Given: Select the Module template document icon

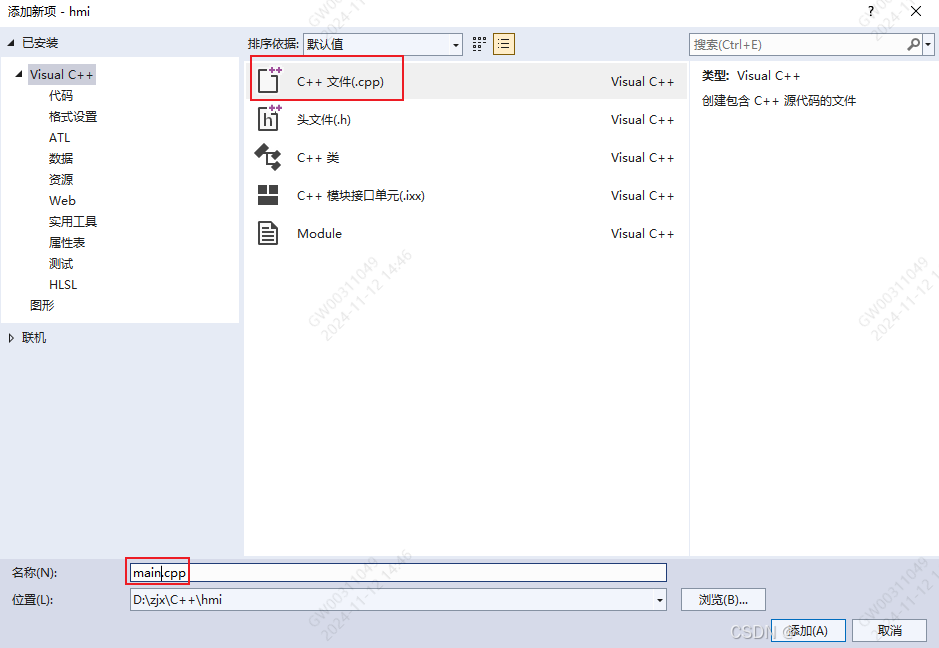Looking at the screenshot, I should point(268,233).
